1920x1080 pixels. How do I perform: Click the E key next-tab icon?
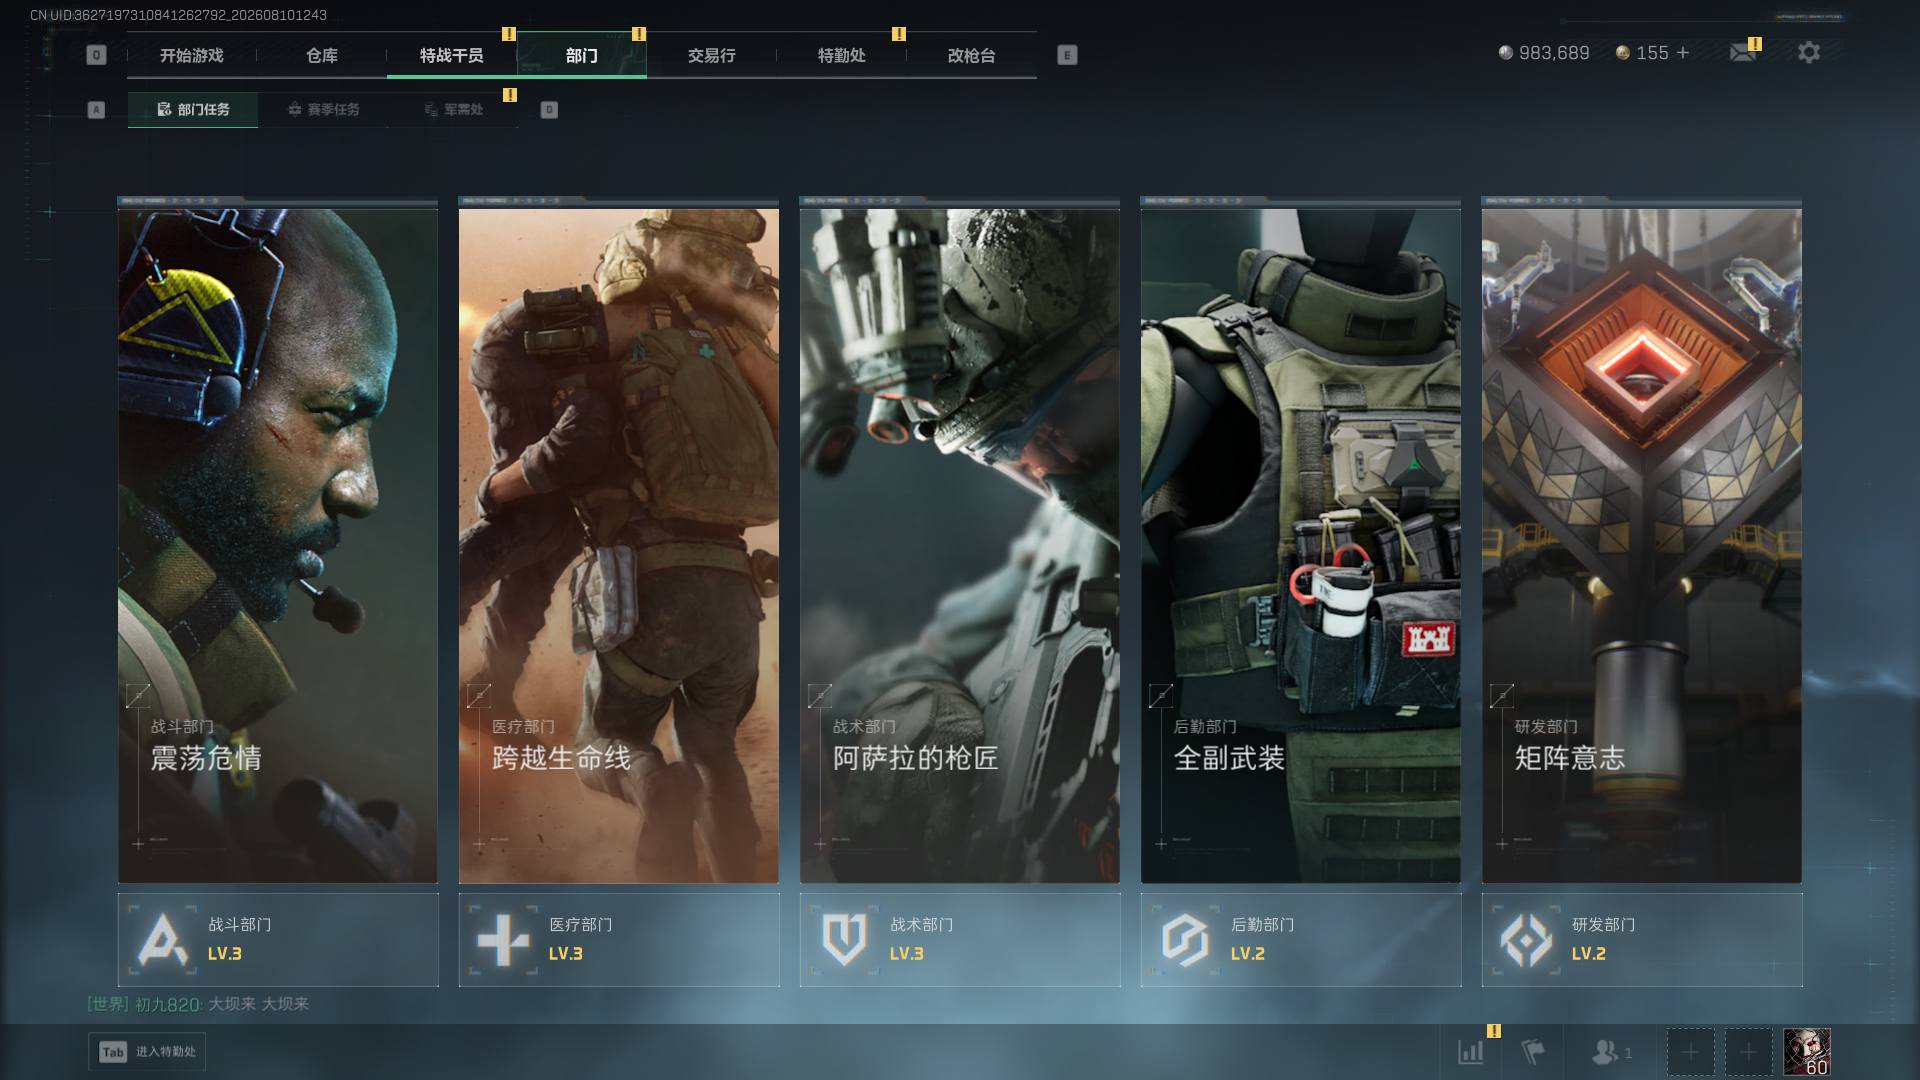click(x=1067, y=55)
